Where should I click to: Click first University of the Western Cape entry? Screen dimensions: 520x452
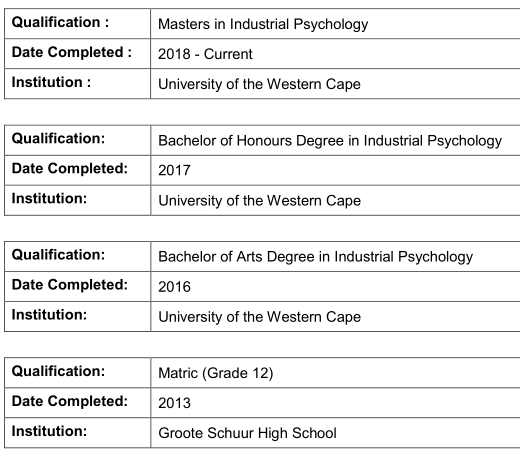pyautogui.click(x=335, y=84)
